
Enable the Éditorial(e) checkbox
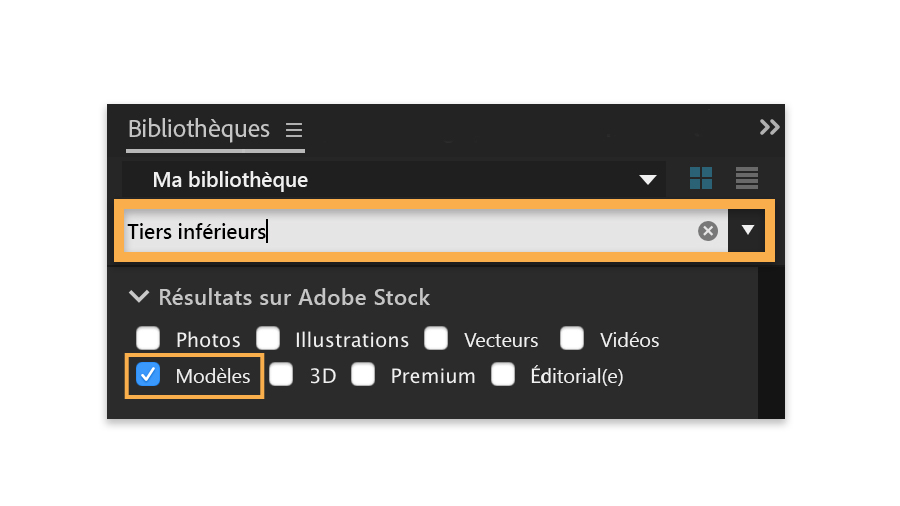coord(503,375)
